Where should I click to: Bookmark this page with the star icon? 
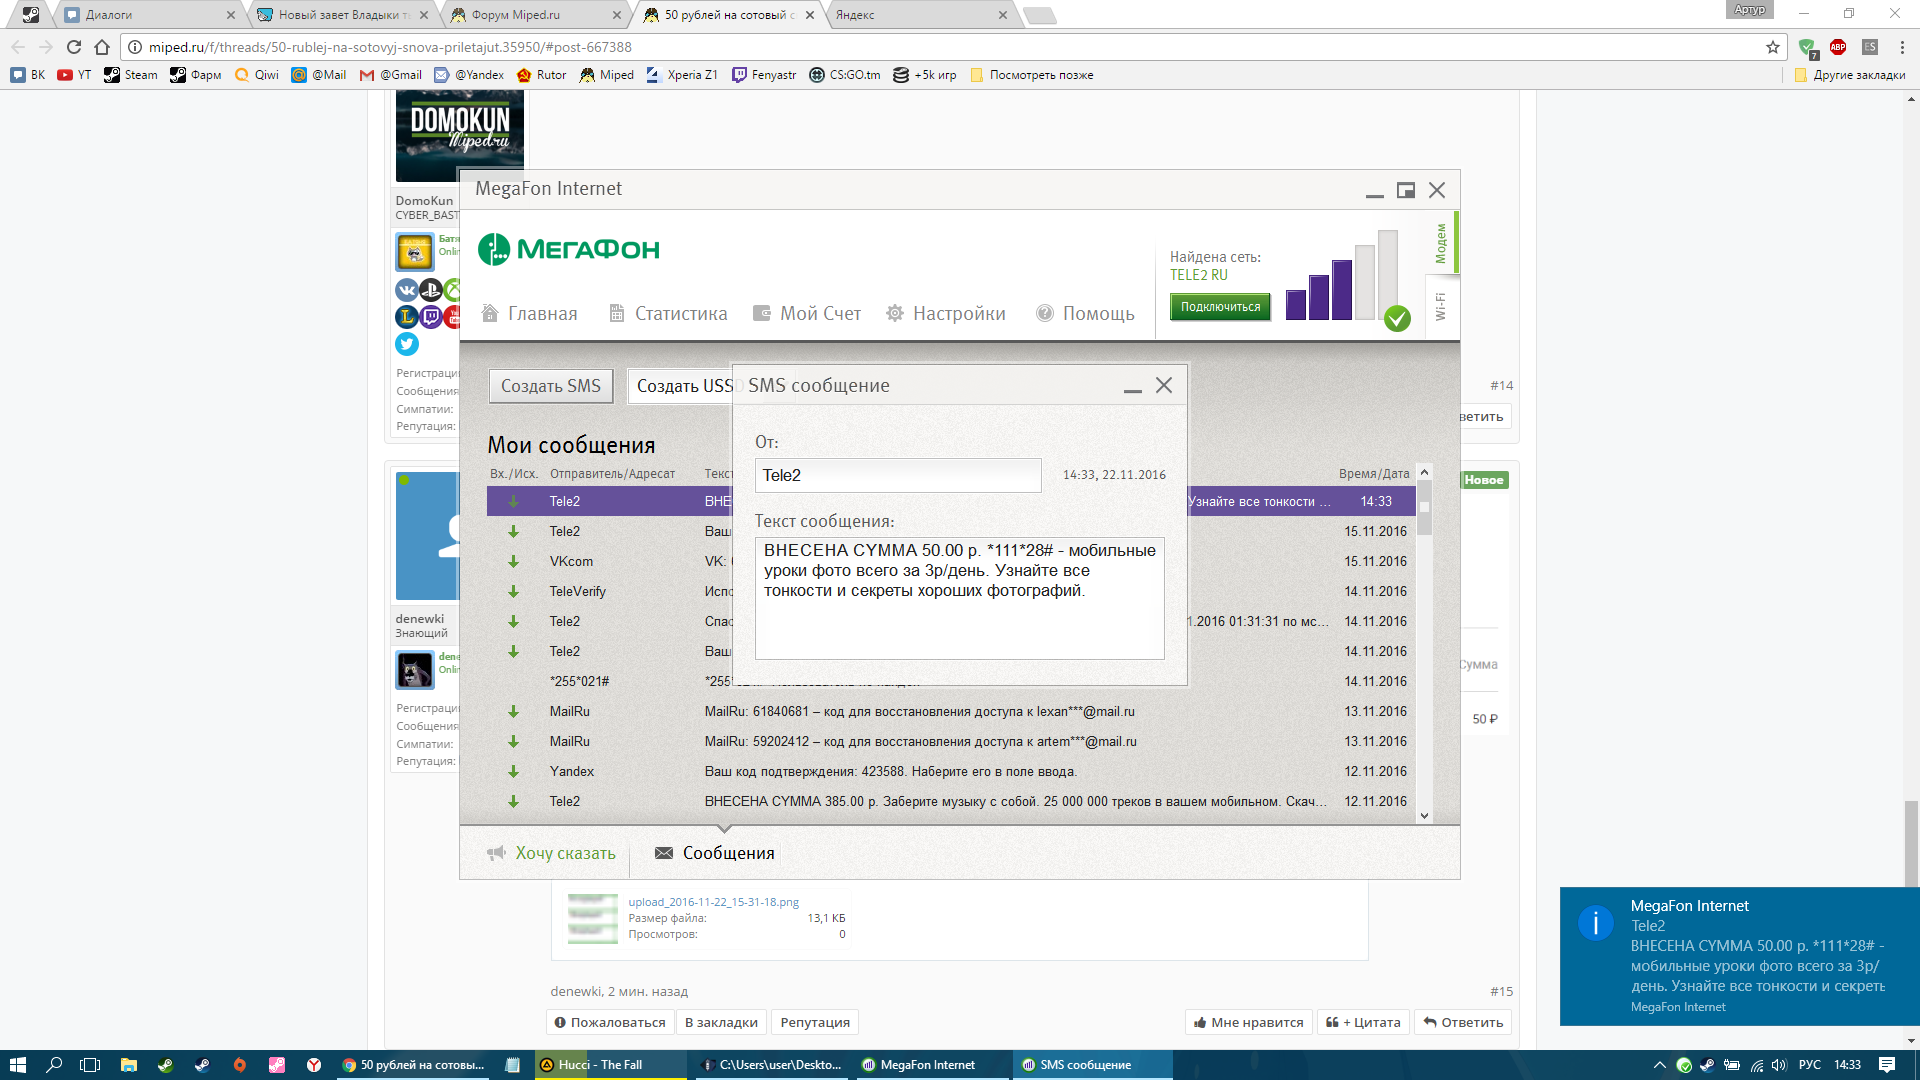coord(1773,47)
